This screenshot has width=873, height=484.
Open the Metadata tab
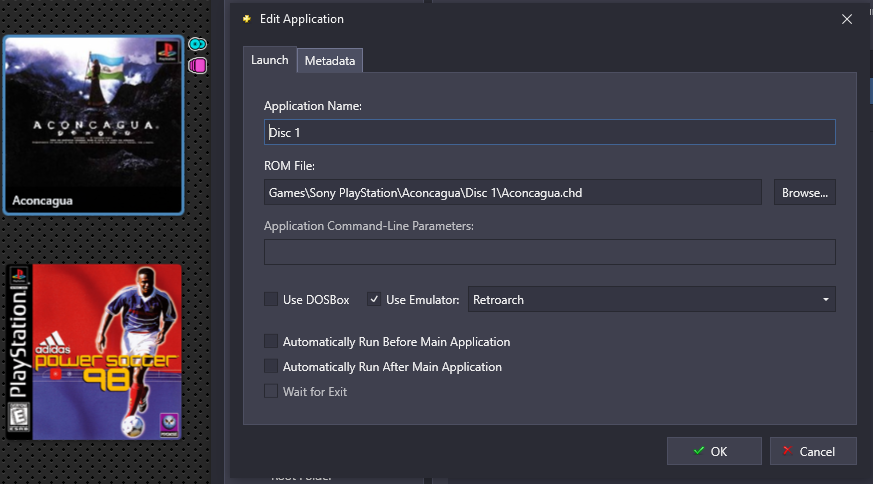(330, 61)
